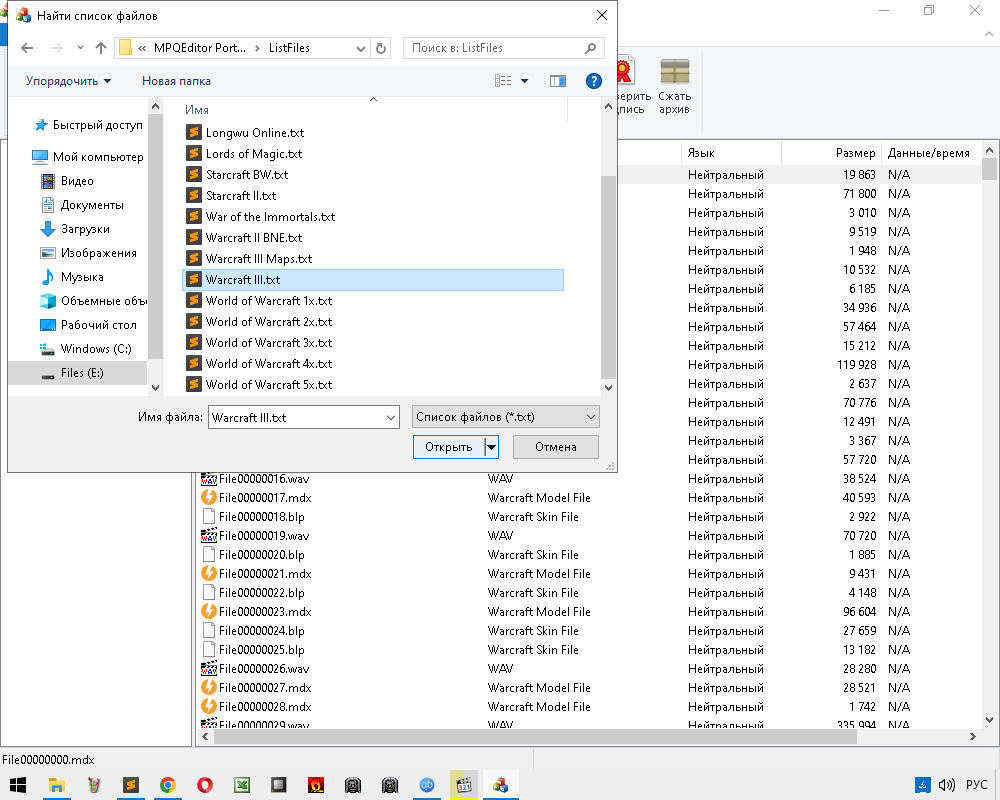Open the Рабочий стол folder
The width and height of the screenshot is (1000, 800).
(89, 325)
